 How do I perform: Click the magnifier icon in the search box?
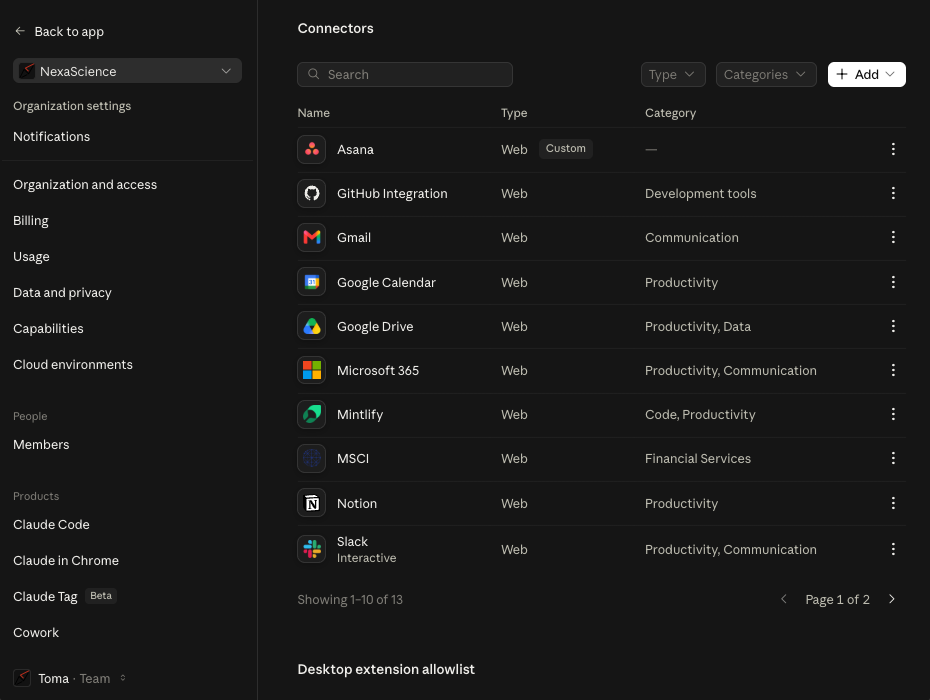pos(313,74)
